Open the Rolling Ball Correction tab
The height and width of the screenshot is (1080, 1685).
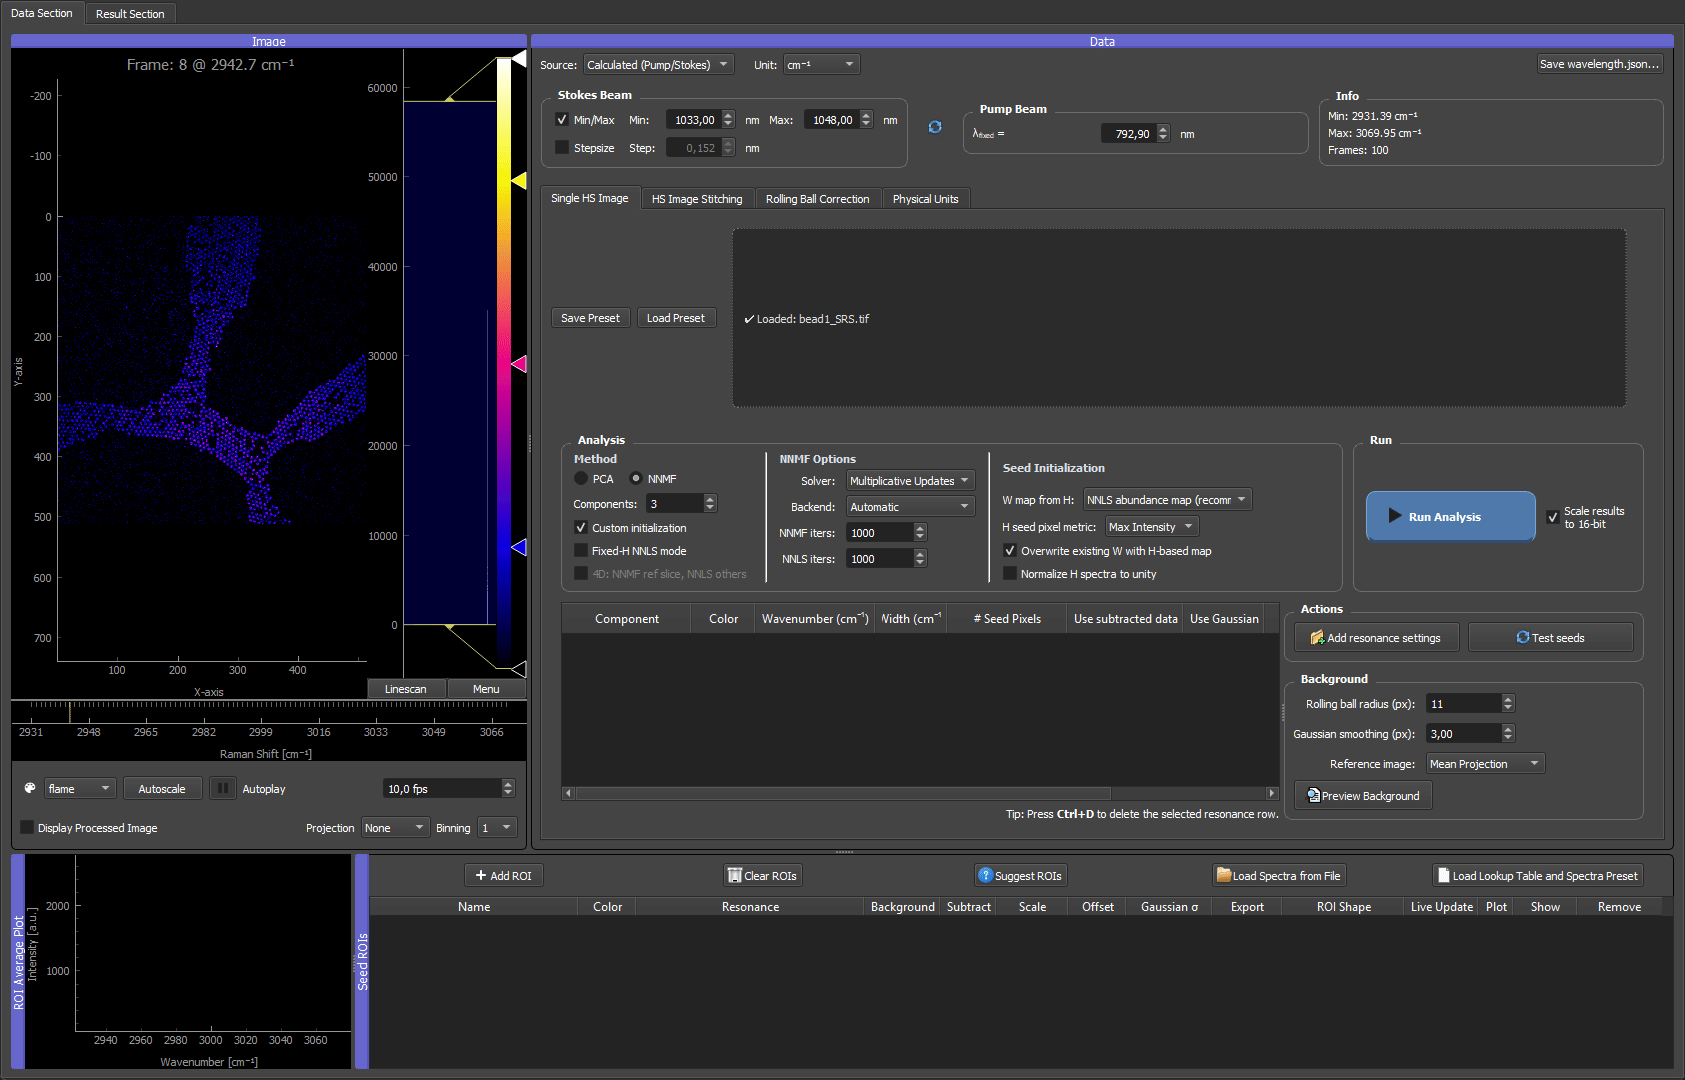818,199
